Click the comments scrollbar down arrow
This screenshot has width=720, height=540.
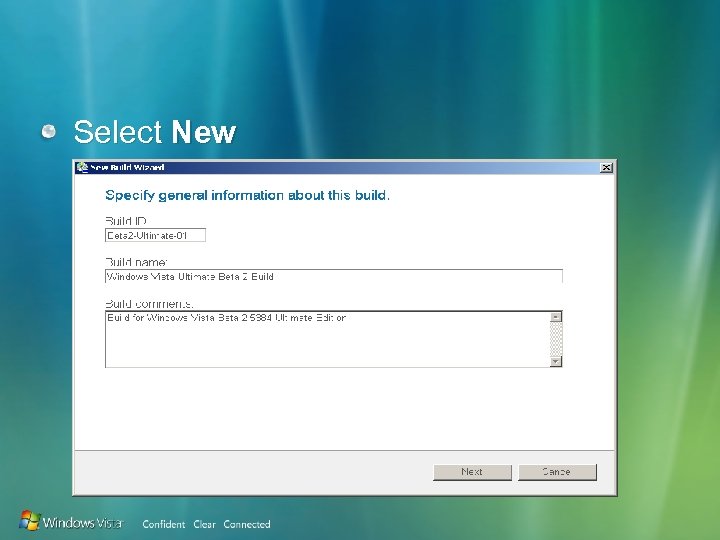(x=556, y=361)
